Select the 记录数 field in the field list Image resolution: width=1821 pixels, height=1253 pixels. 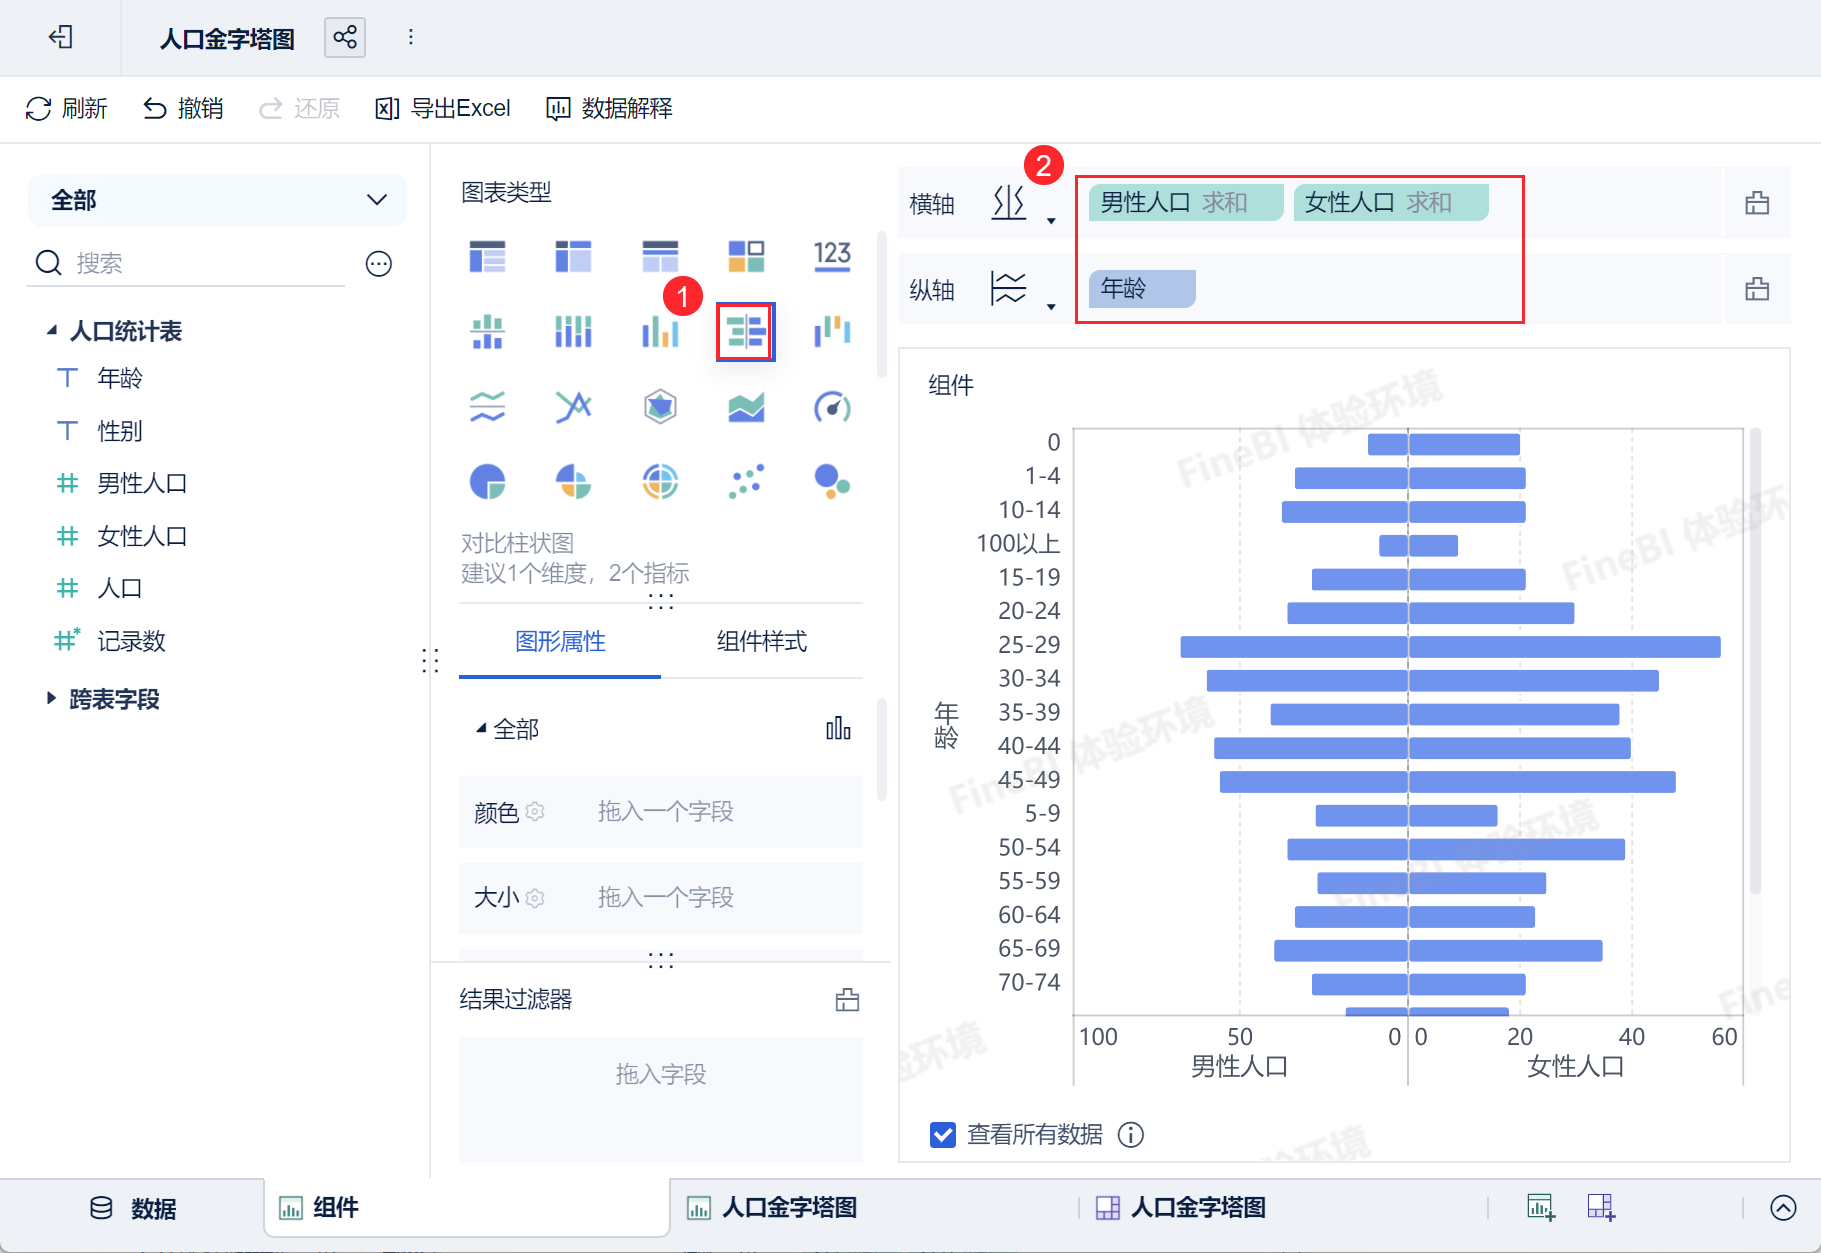click(x=131, y=642)
